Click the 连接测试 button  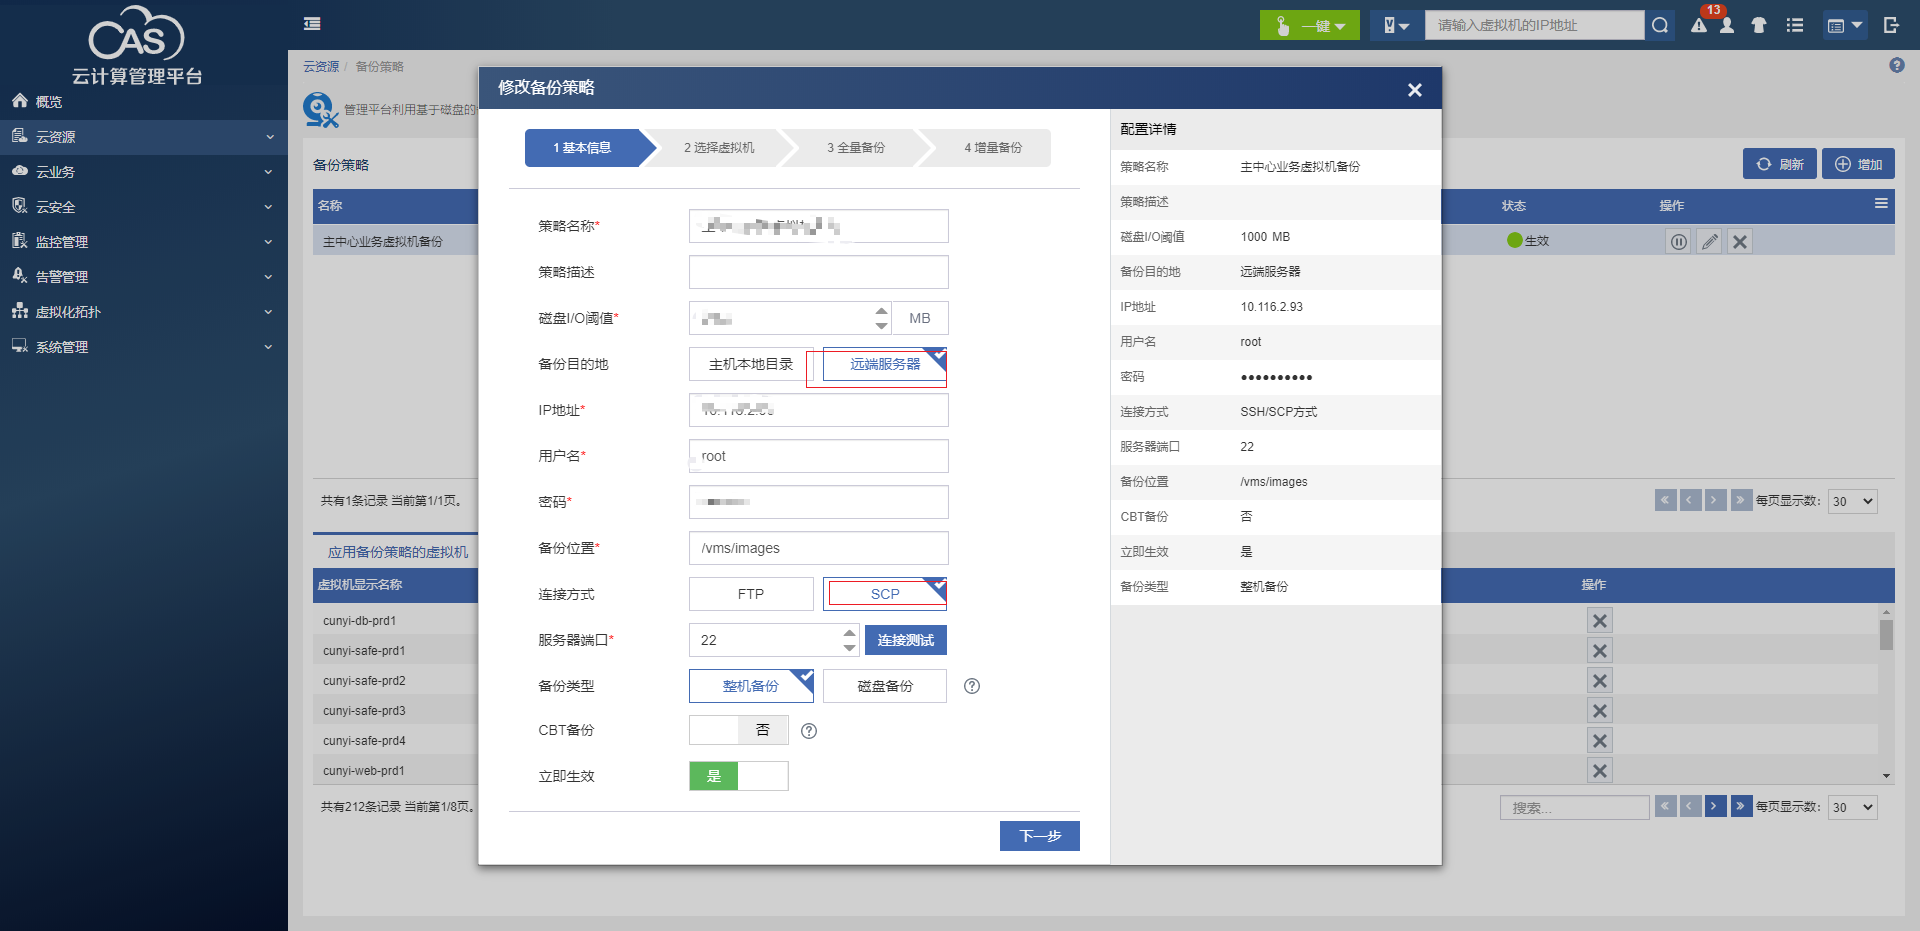pyautogui.click(x=905, y=640)
